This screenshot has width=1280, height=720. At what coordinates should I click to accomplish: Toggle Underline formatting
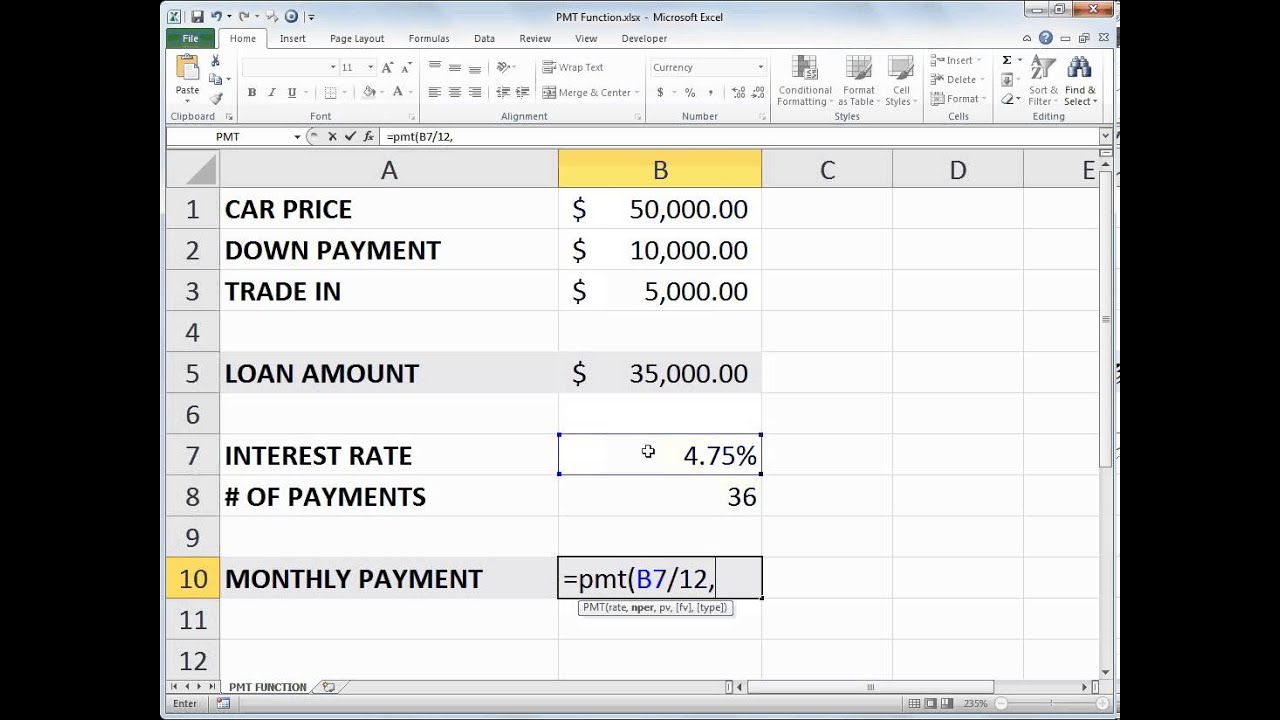[292, 92]
